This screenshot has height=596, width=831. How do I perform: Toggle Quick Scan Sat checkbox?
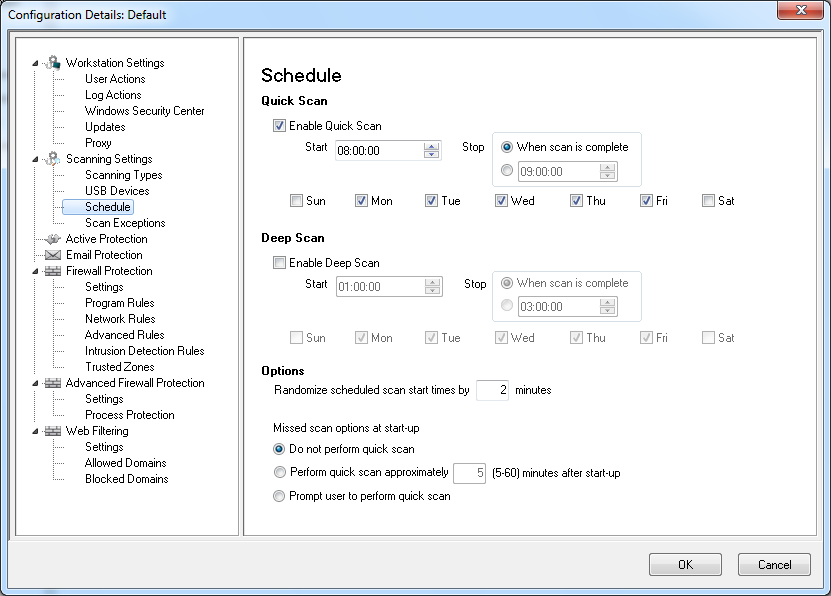coord(709,201)
